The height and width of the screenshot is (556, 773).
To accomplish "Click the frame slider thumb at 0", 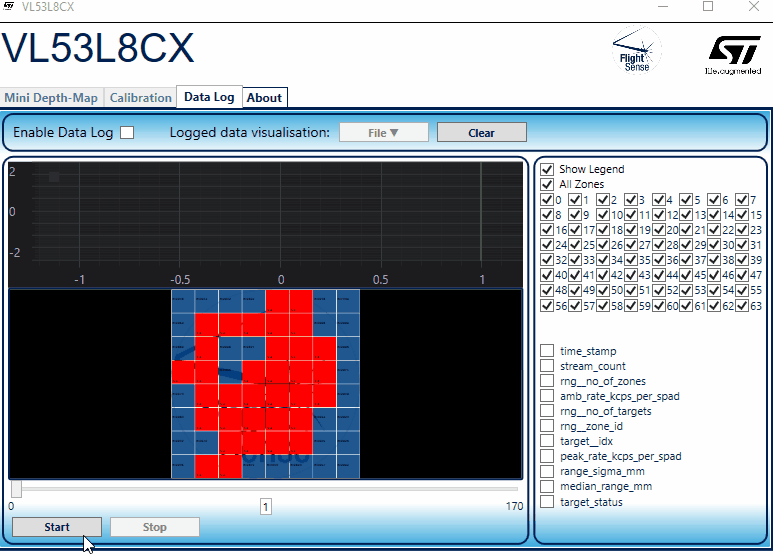I will coord(16,489).
